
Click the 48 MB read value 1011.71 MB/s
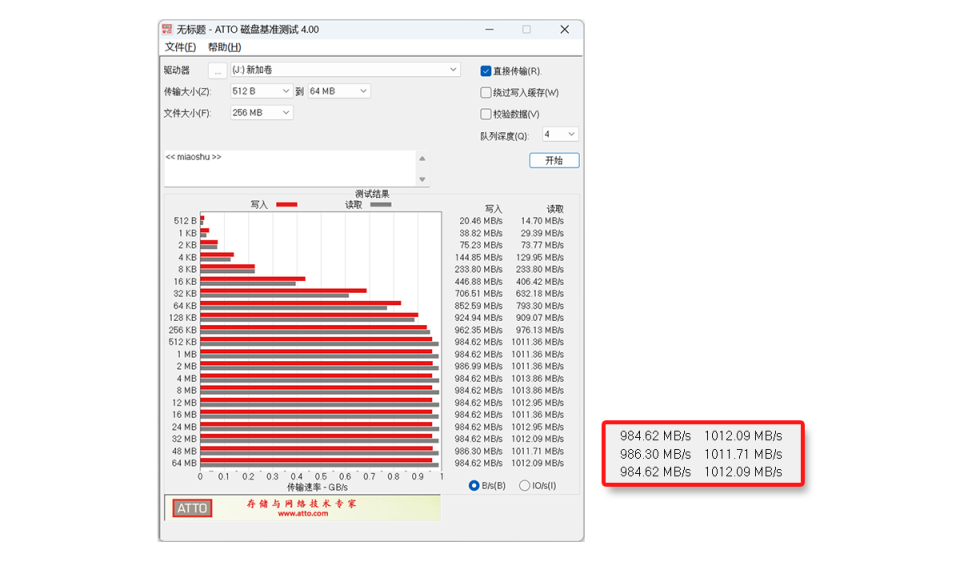[x=538, y=451]
